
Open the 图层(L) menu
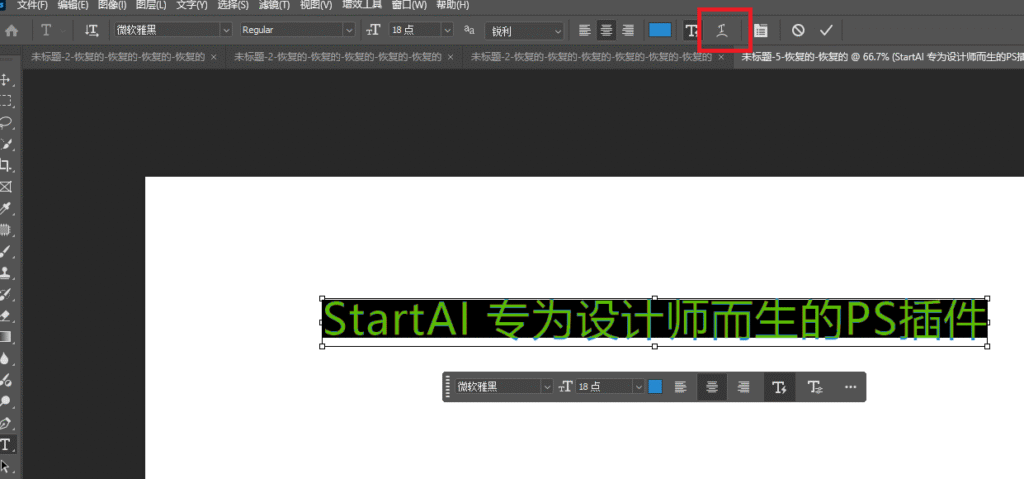pos(151,5)
